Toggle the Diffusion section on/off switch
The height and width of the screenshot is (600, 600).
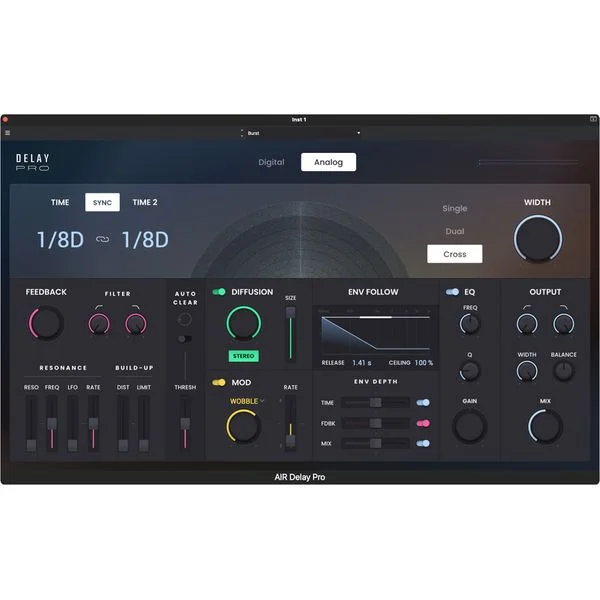(219, 292)
